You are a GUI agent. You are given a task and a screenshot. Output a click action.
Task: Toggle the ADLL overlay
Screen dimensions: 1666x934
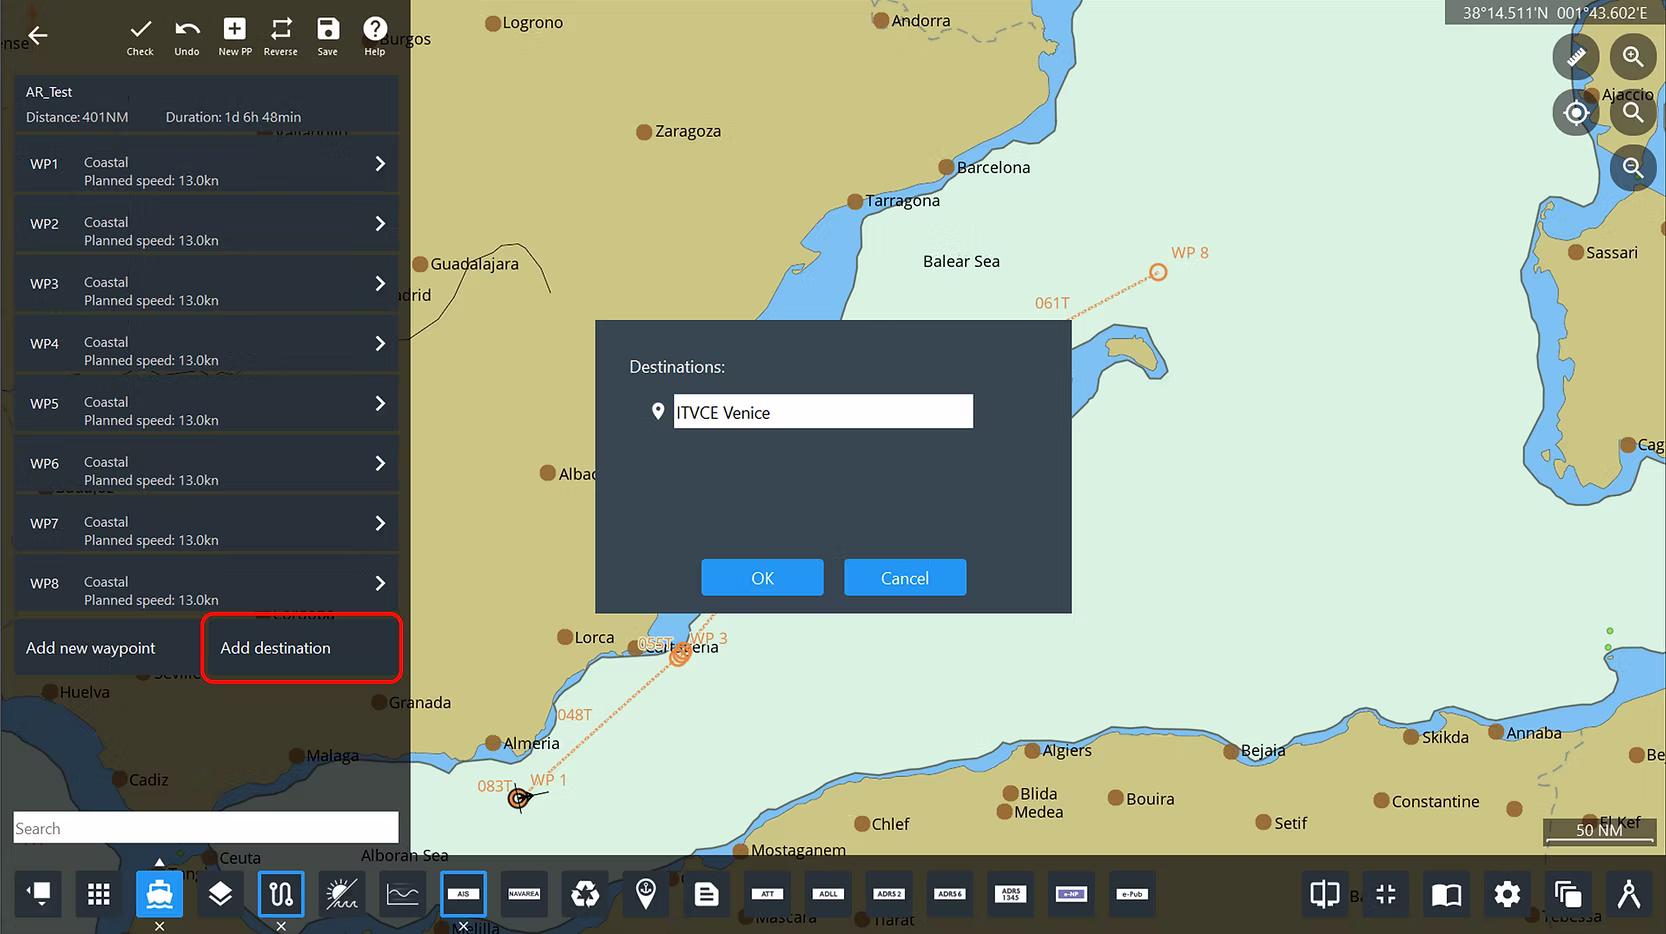coord(828,894)
